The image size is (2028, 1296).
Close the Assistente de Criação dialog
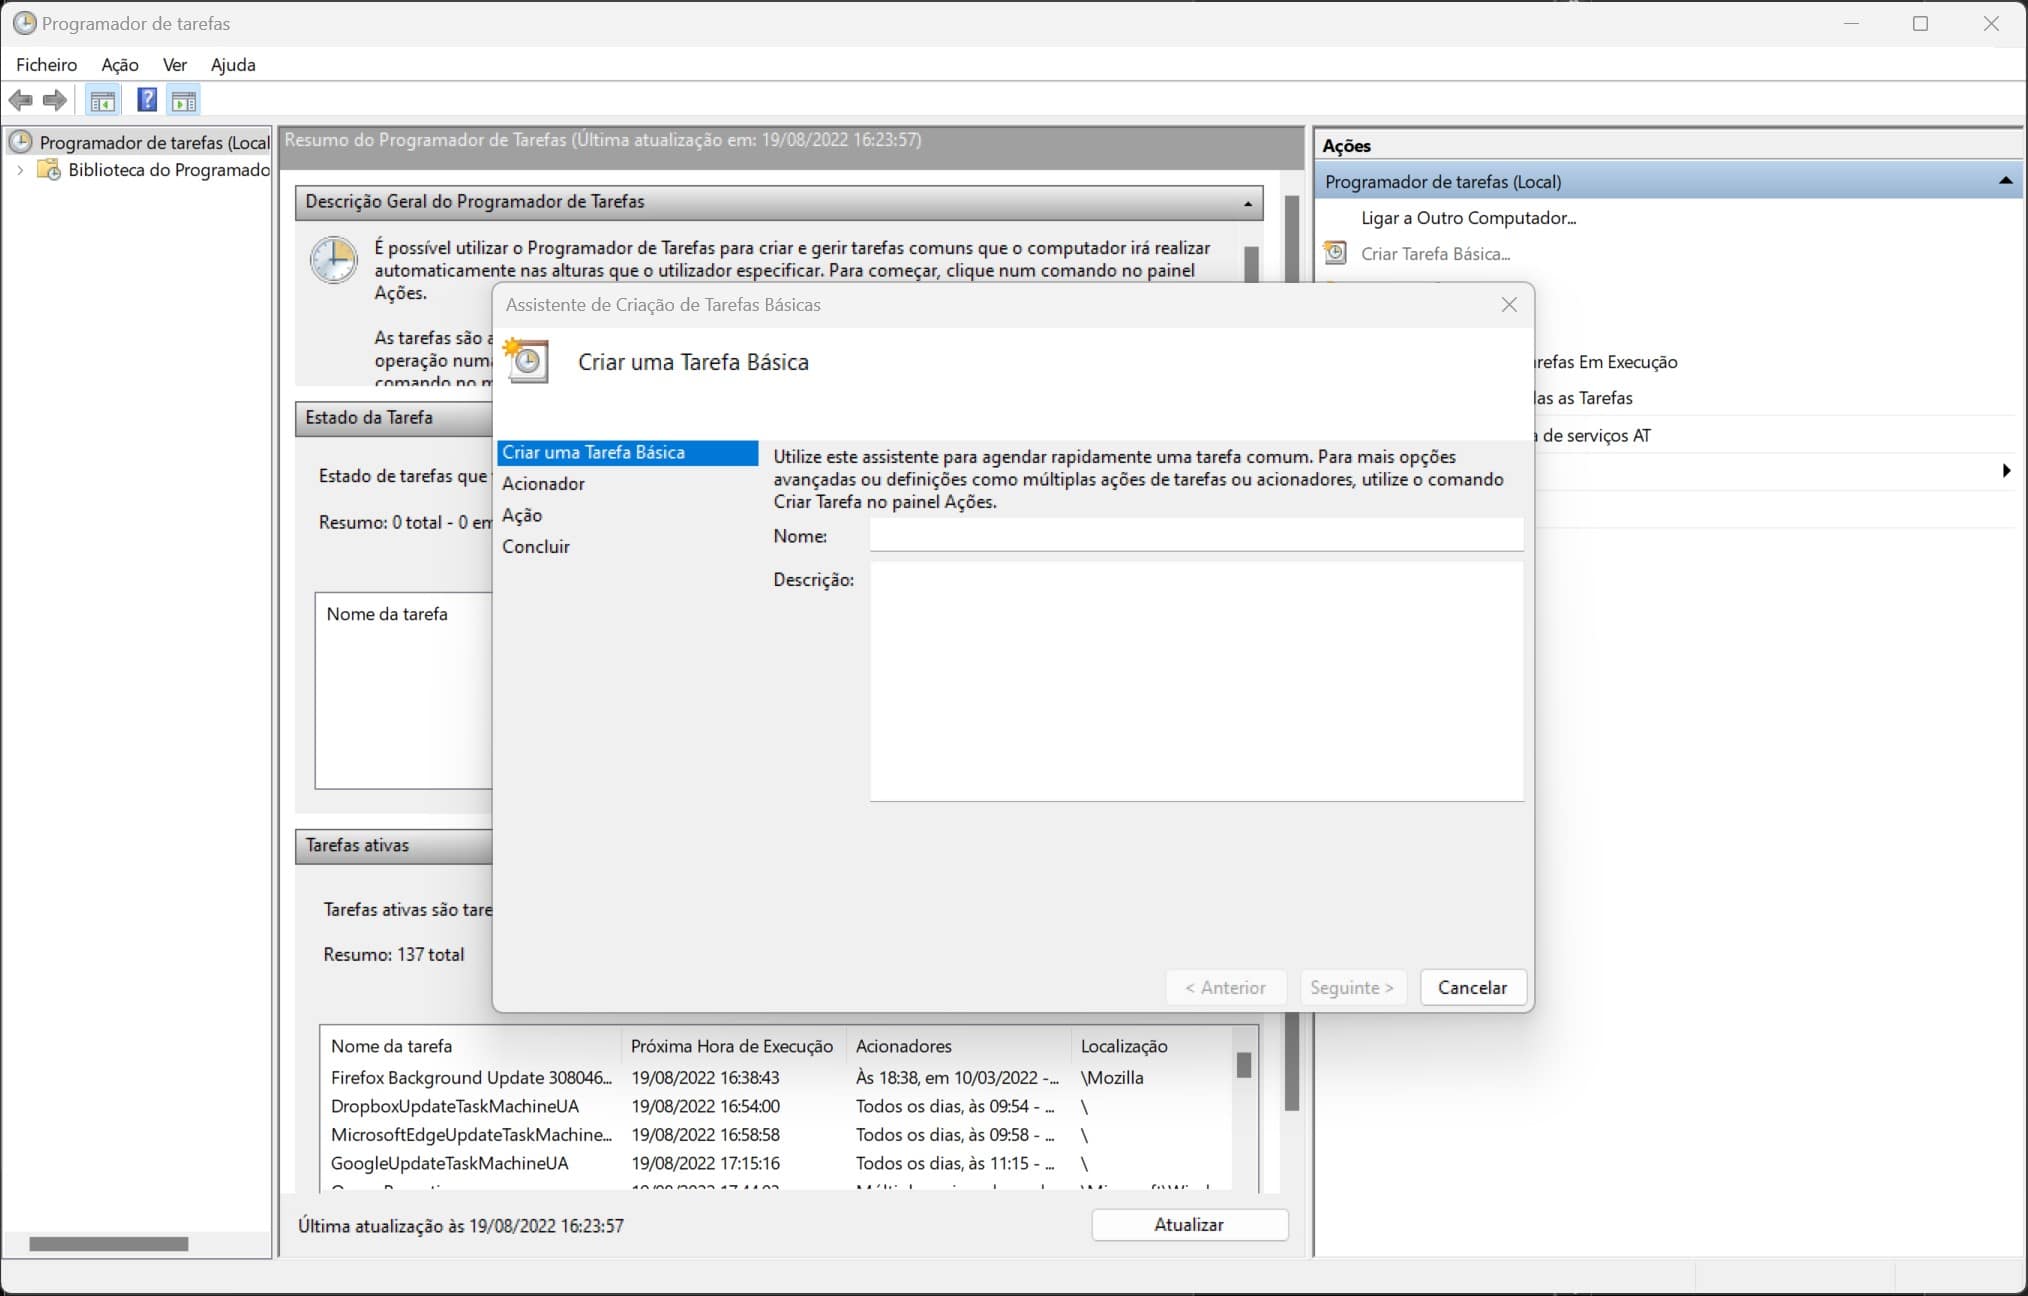[1509, 305]
